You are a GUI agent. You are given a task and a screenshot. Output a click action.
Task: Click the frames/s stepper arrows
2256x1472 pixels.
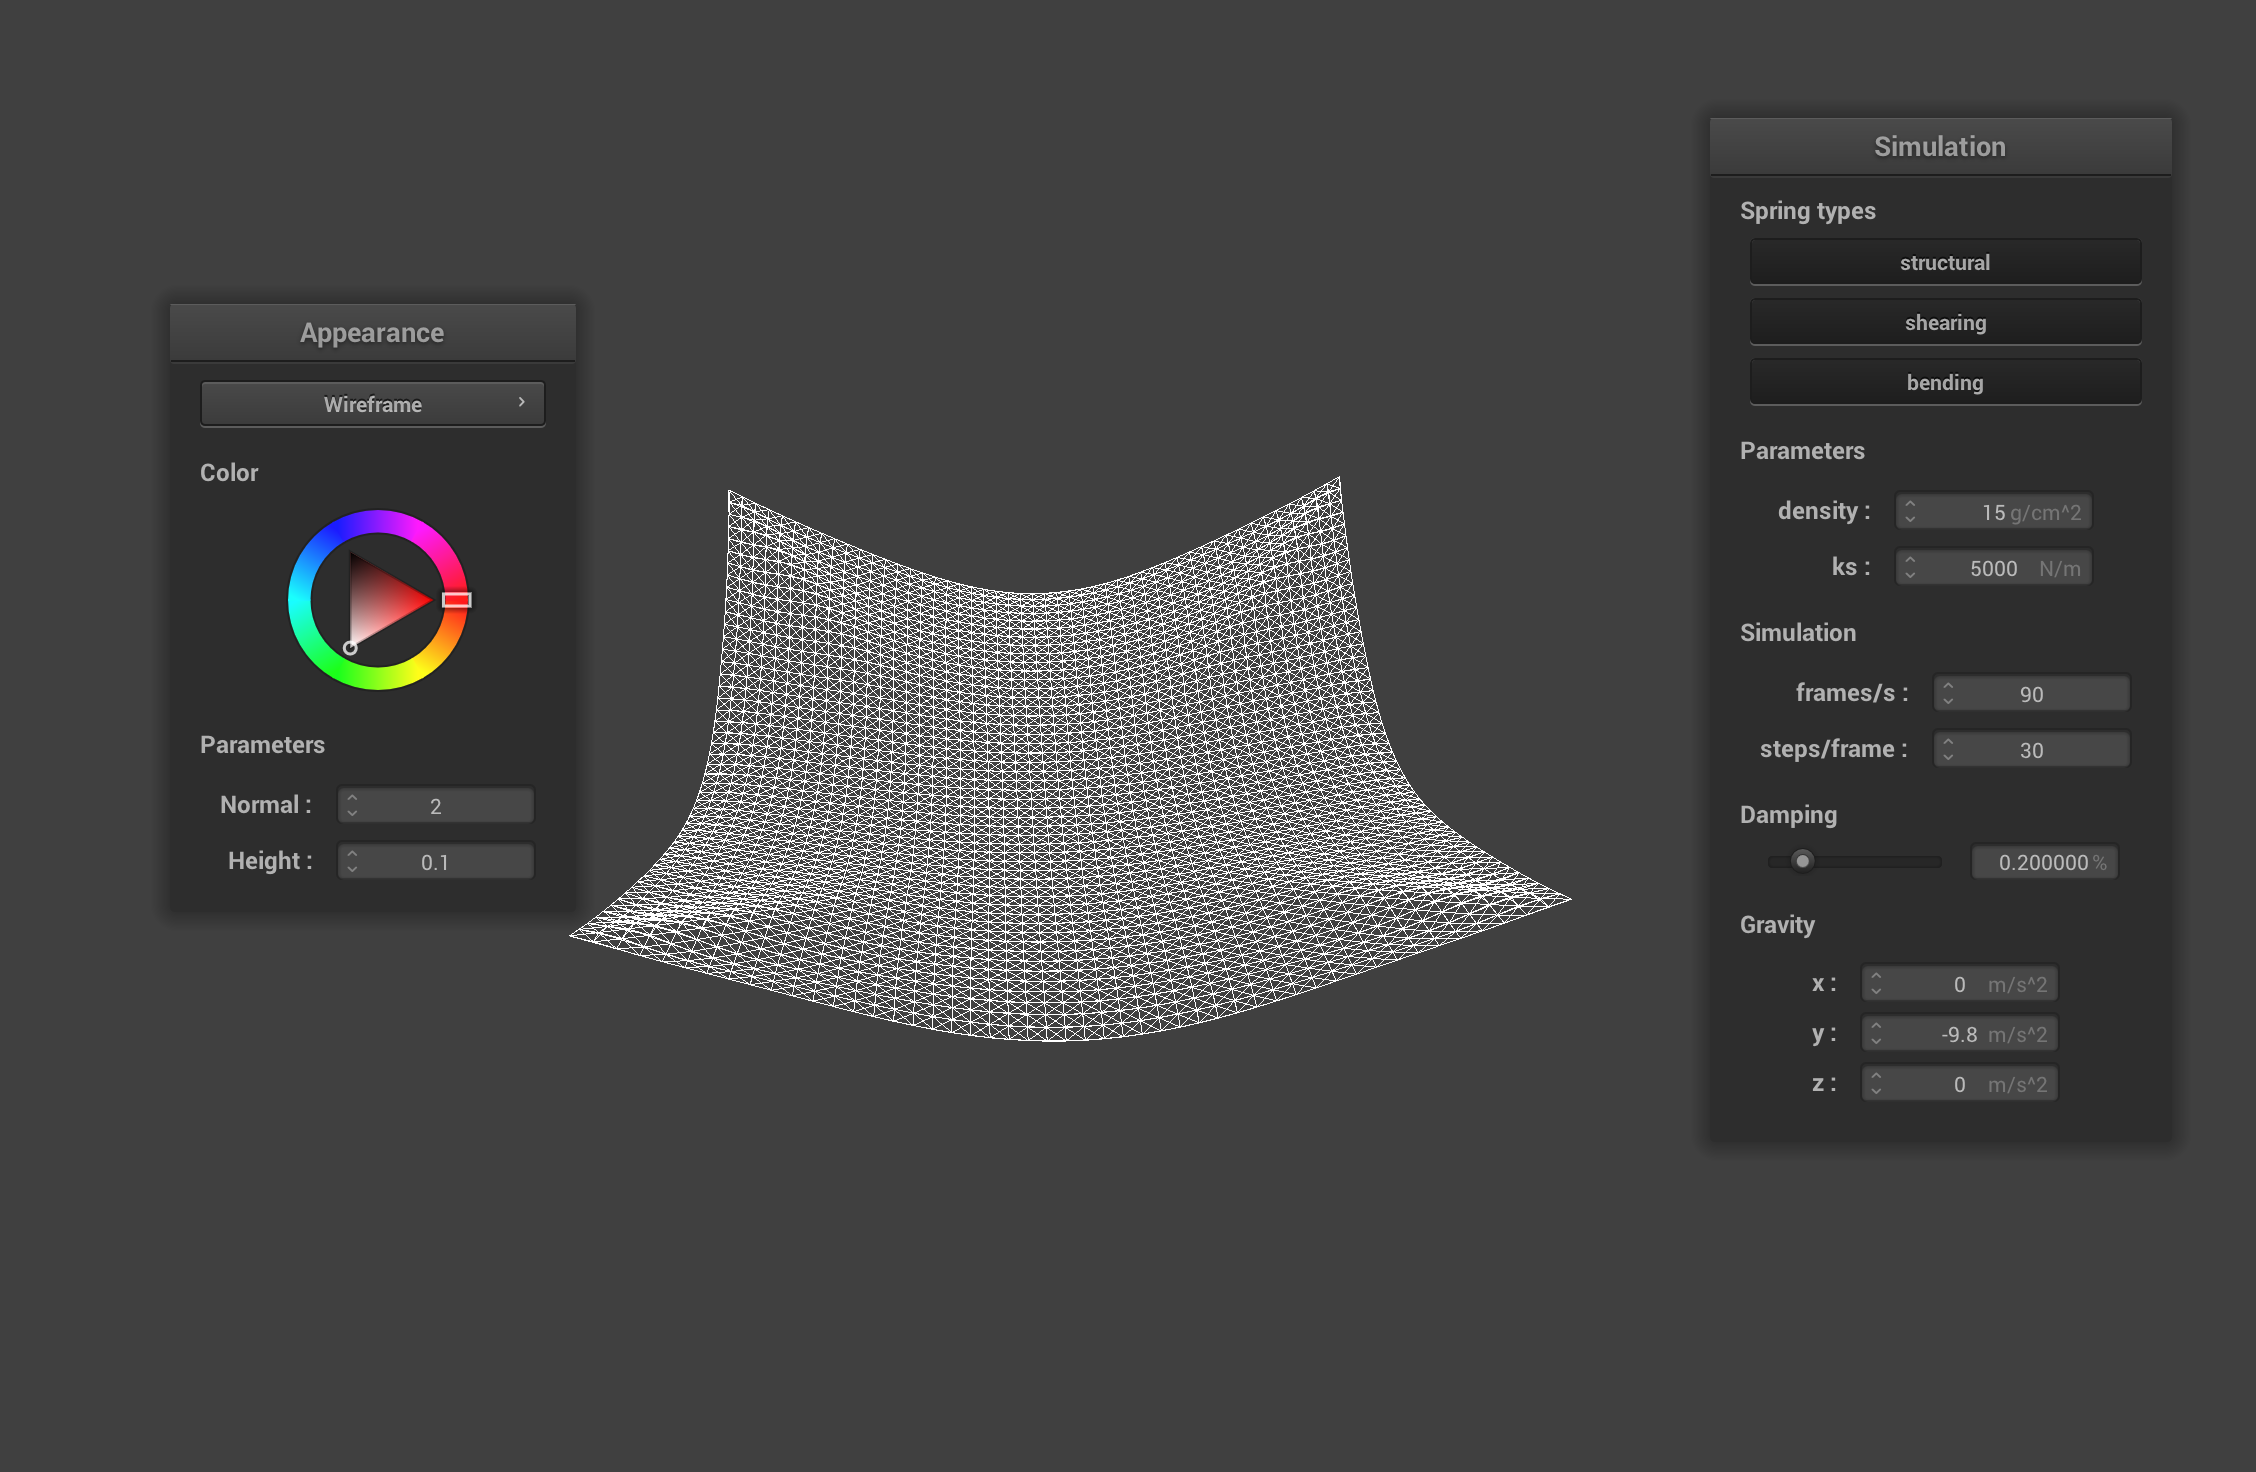1948,693
